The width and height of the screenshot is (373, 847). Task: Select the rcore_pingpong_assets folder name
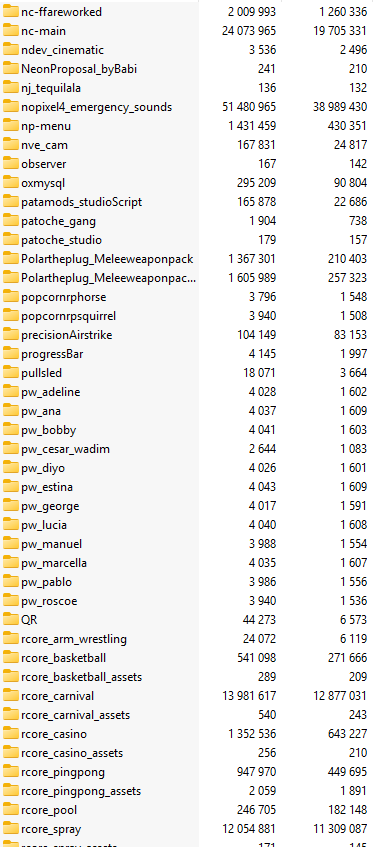pos(81,791)
